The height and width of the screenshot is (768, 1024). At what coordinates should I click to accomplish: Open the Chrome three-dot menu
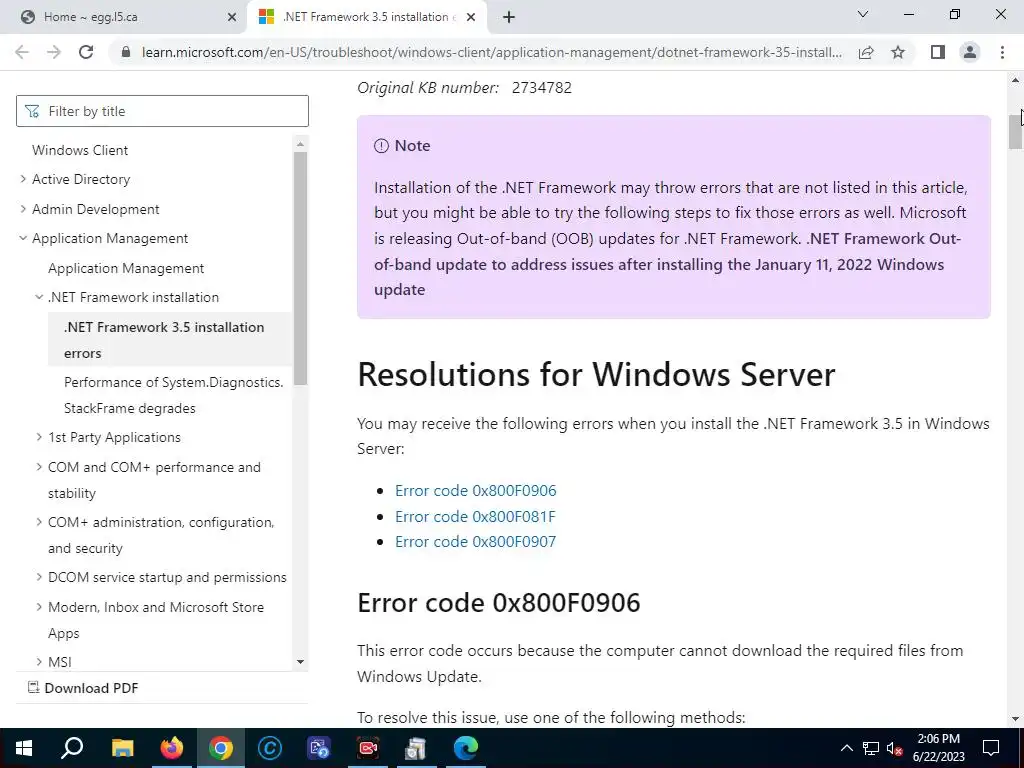pyautogui.click(x=1002, y=52)
